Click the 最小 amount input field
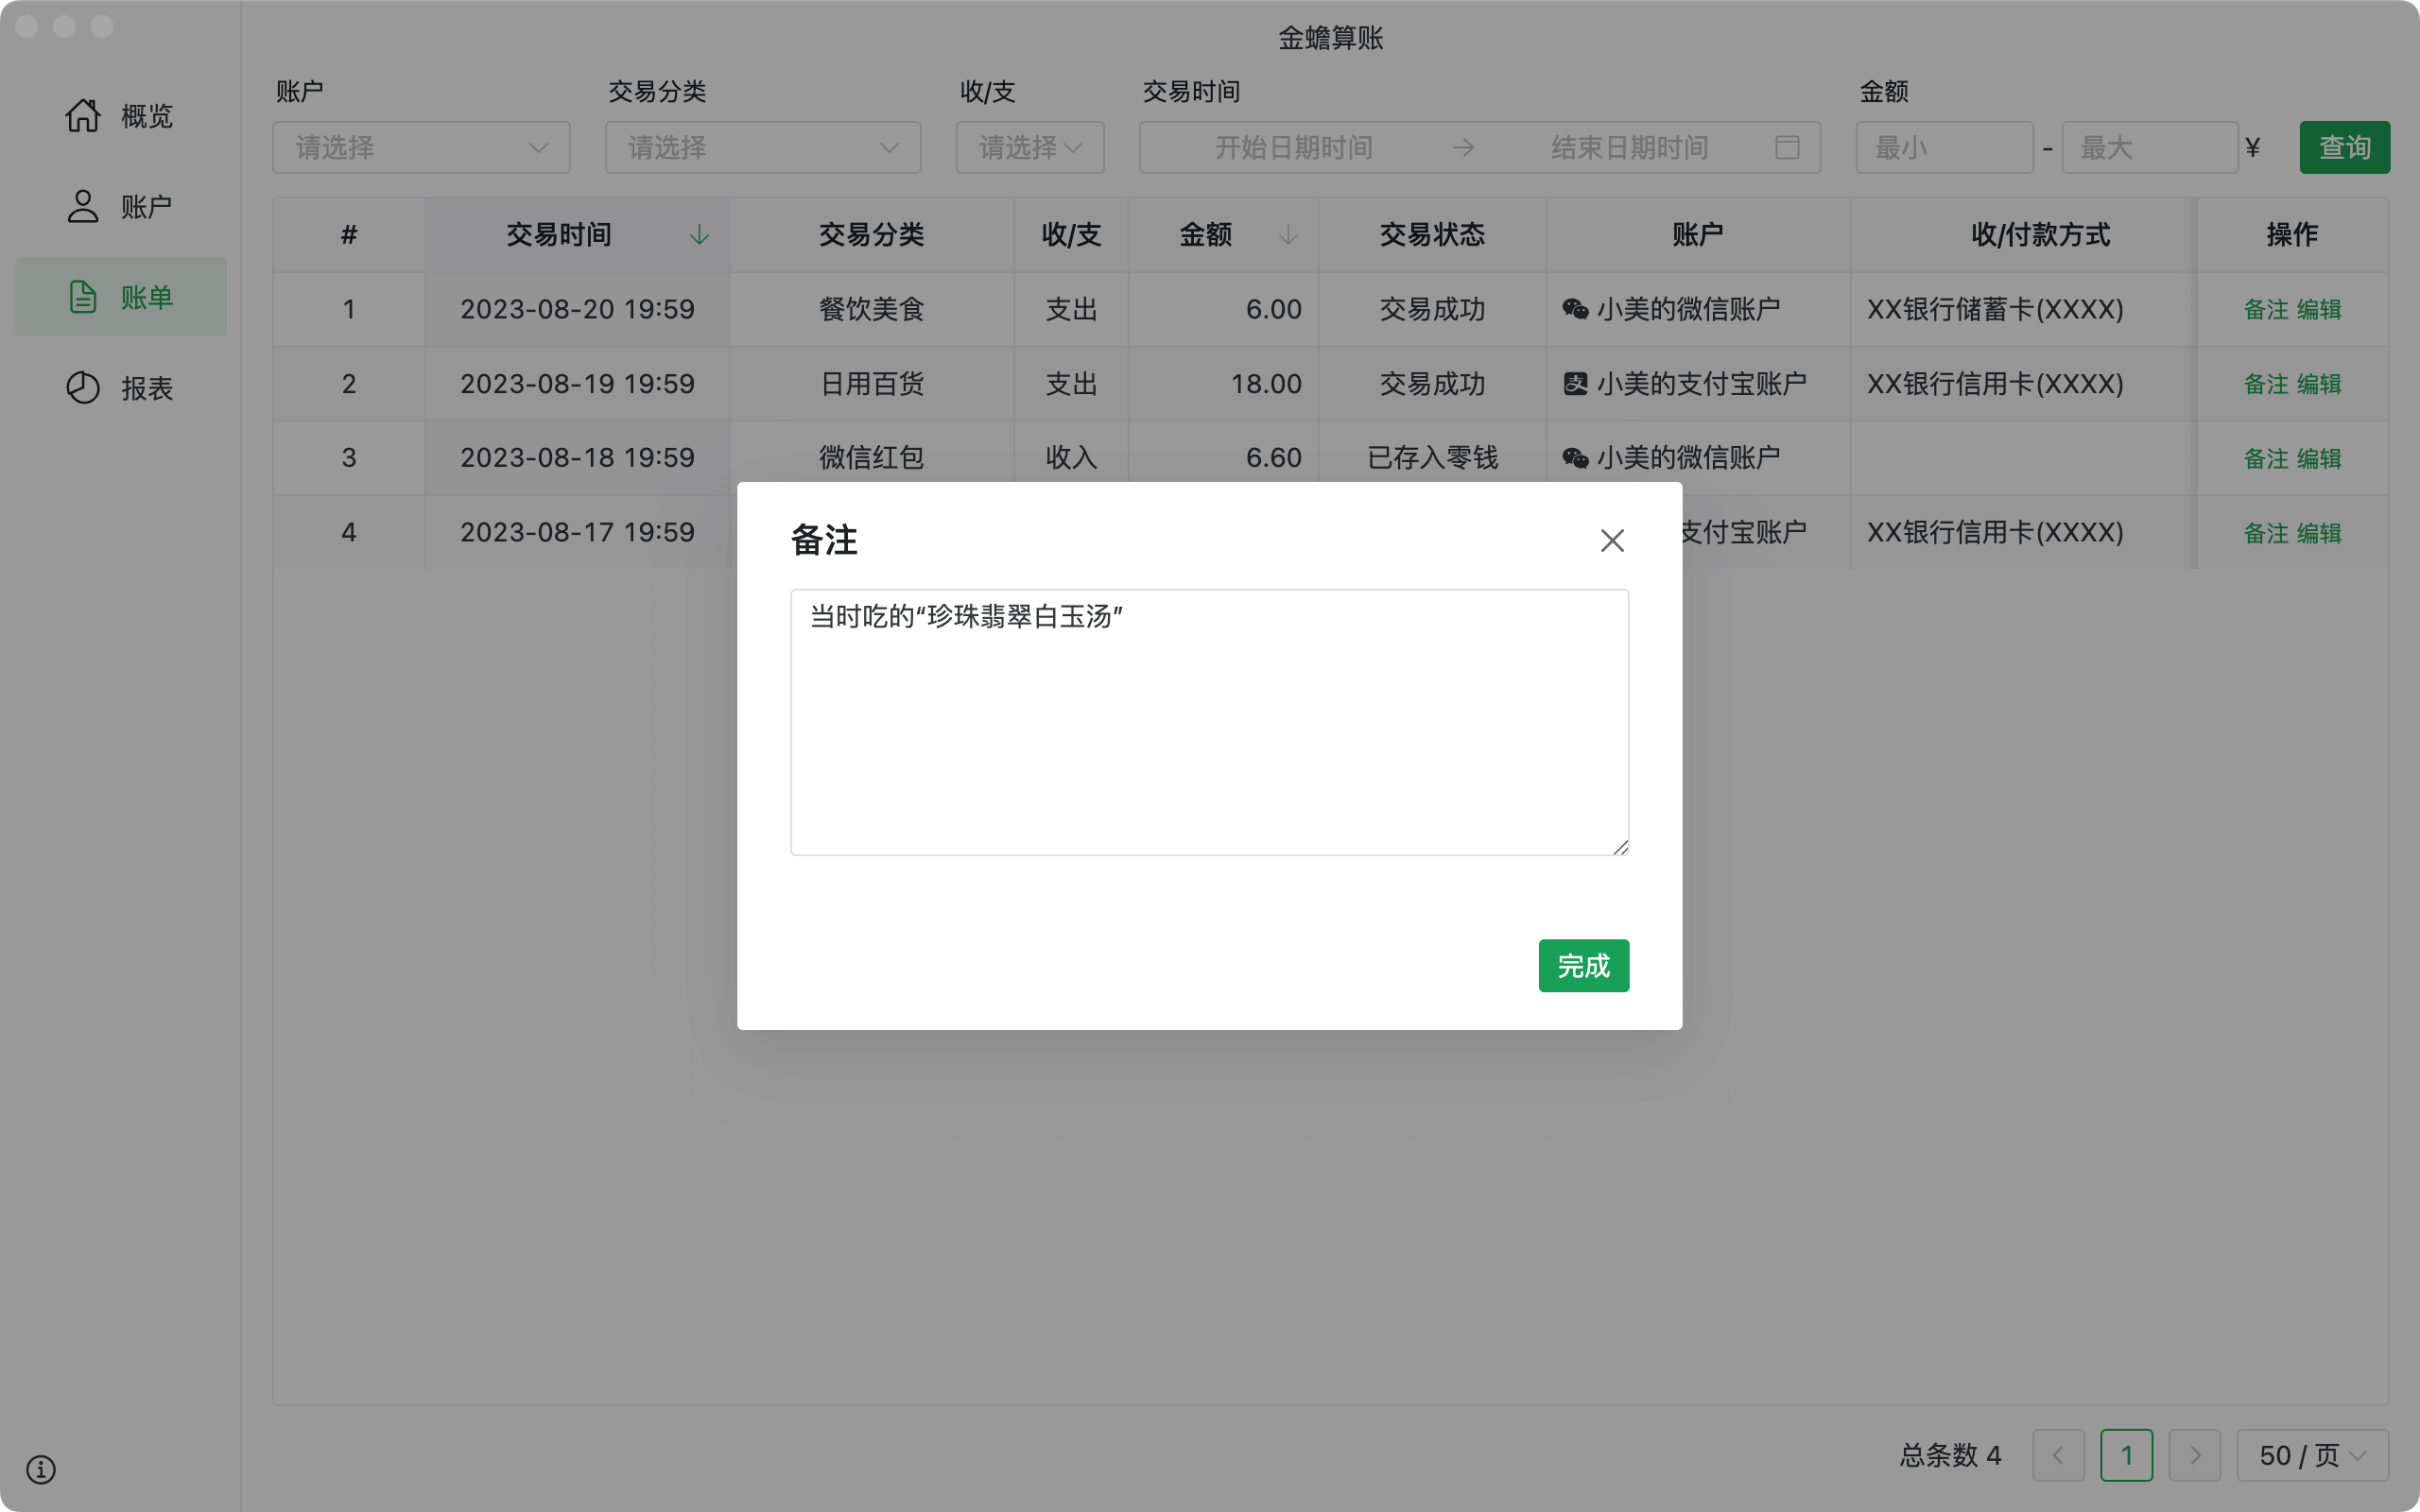2420x1512 pixels. [1943, 148]
